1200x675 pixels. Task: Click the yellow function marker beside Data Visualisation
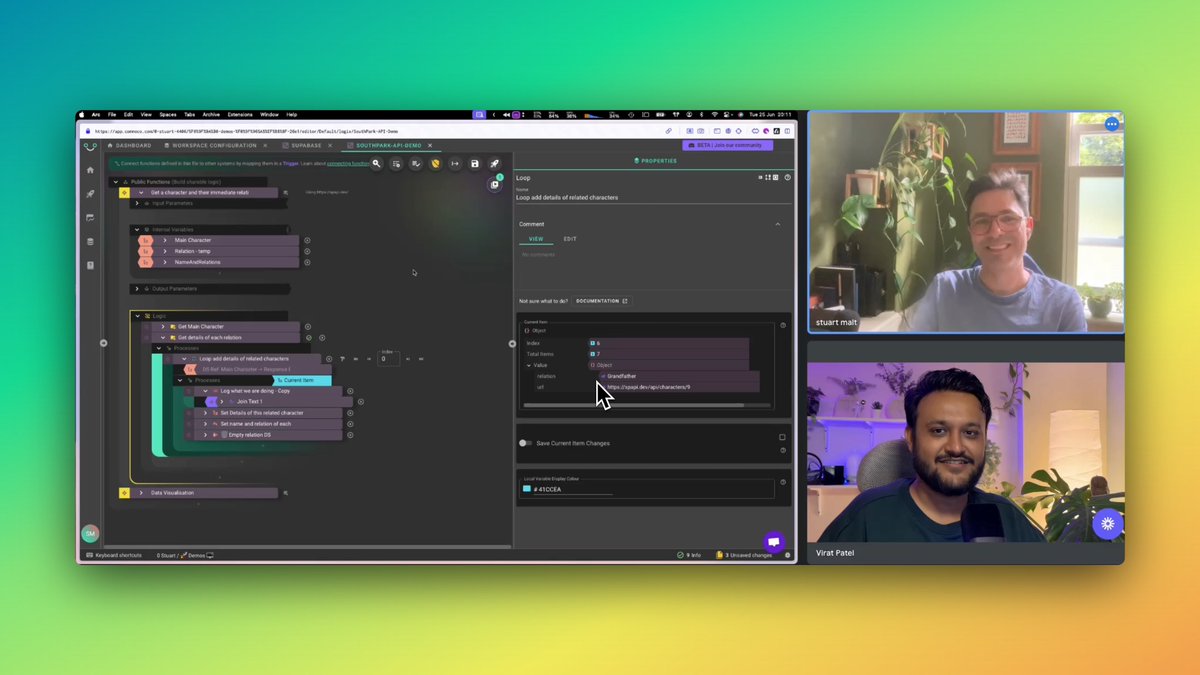click(125, 493)
